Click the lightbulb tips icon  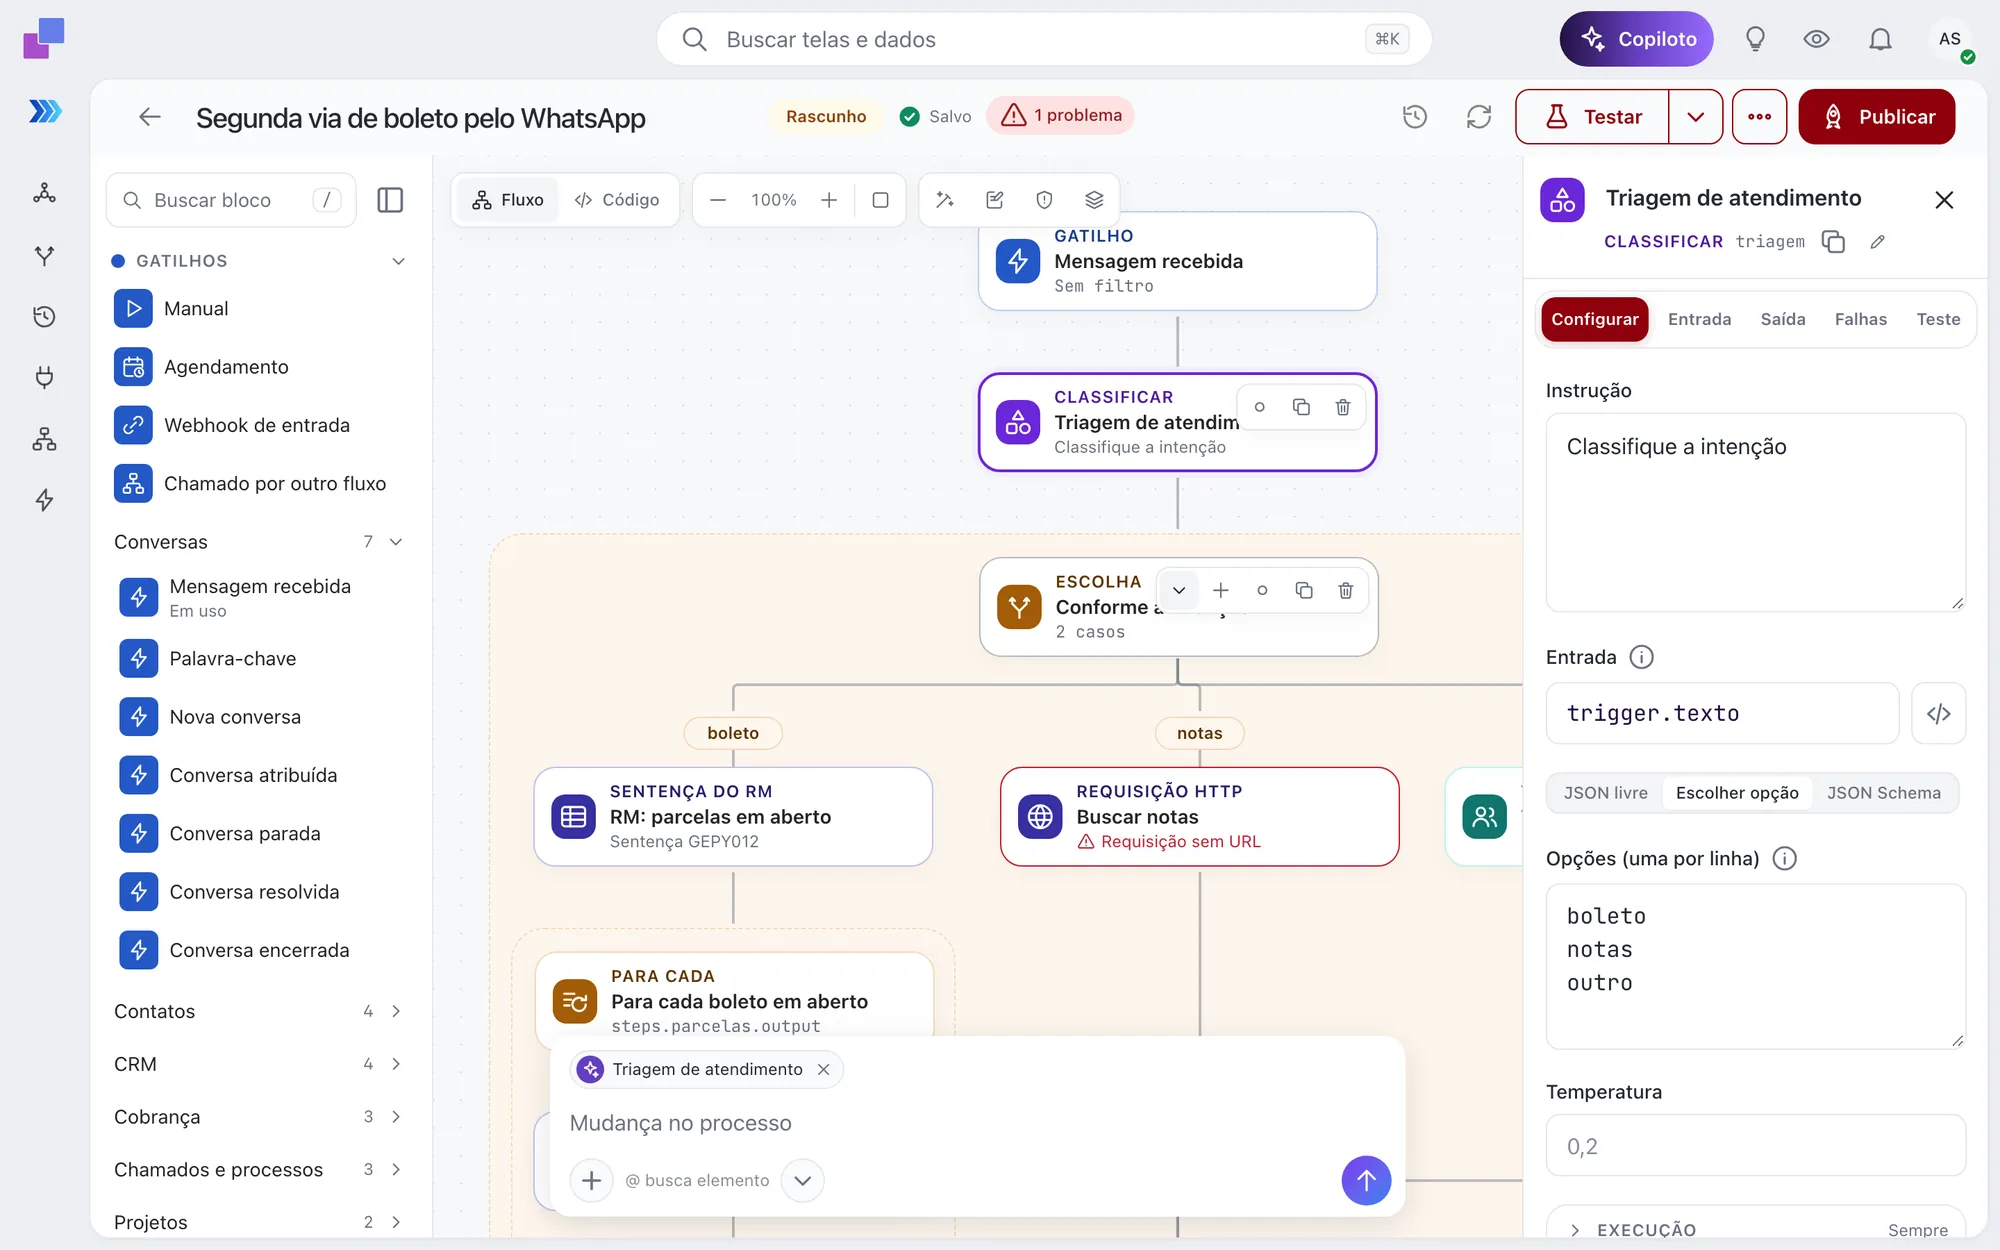(1755, 39)
